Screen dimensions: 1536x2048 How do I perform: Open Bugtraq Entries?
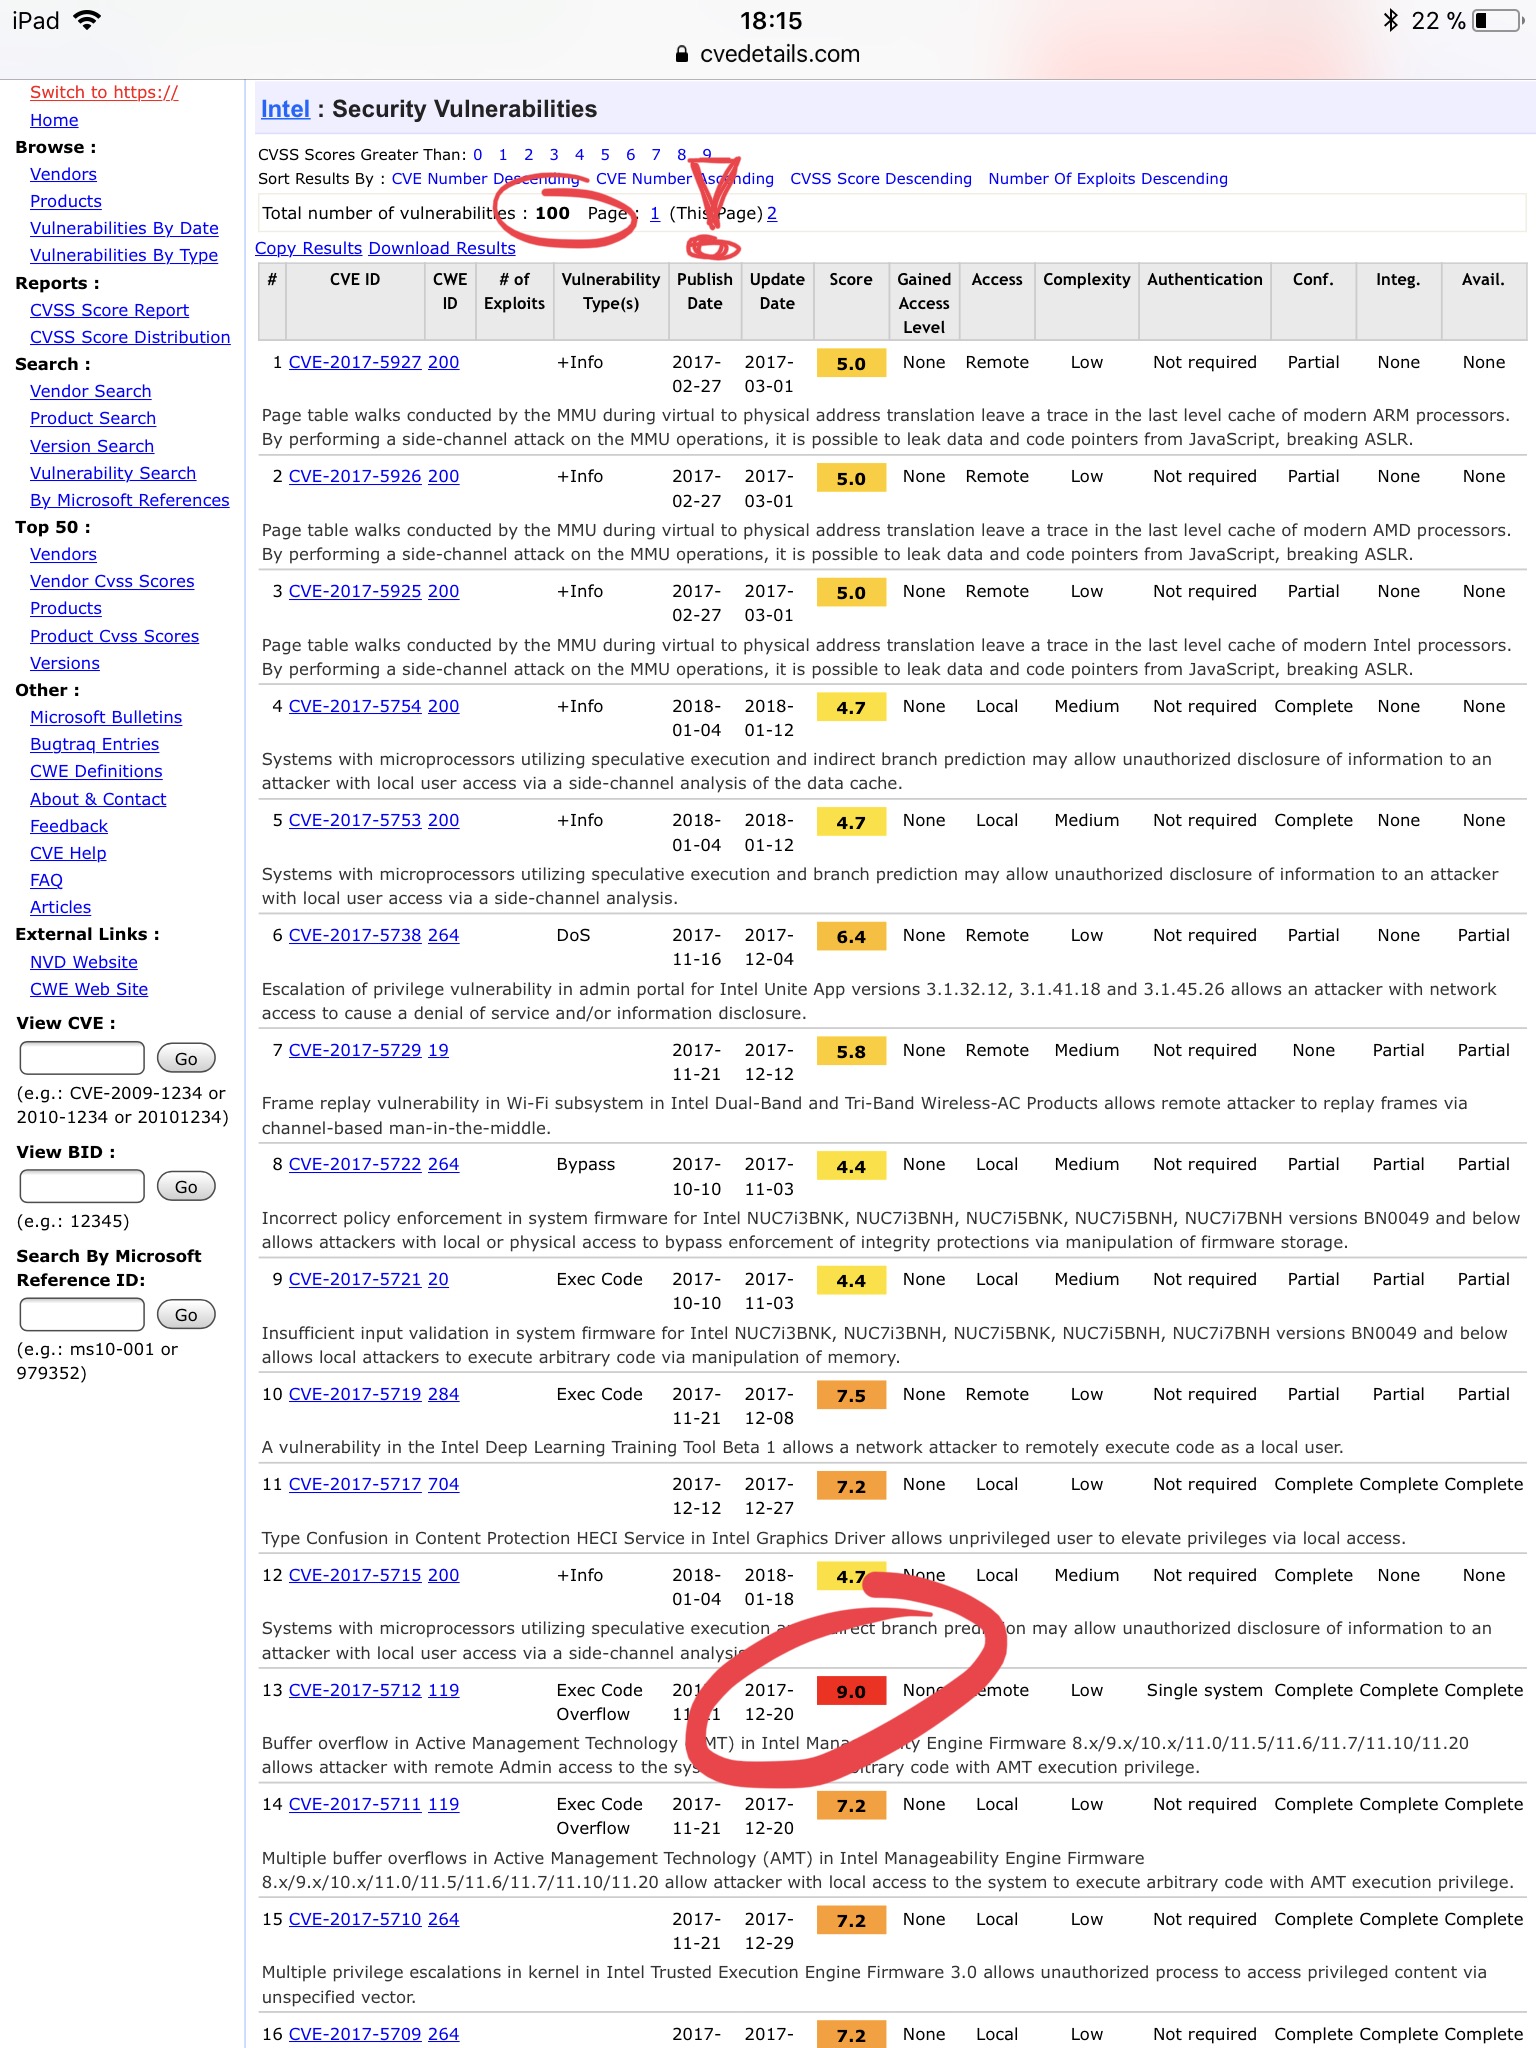coord(94,744)
